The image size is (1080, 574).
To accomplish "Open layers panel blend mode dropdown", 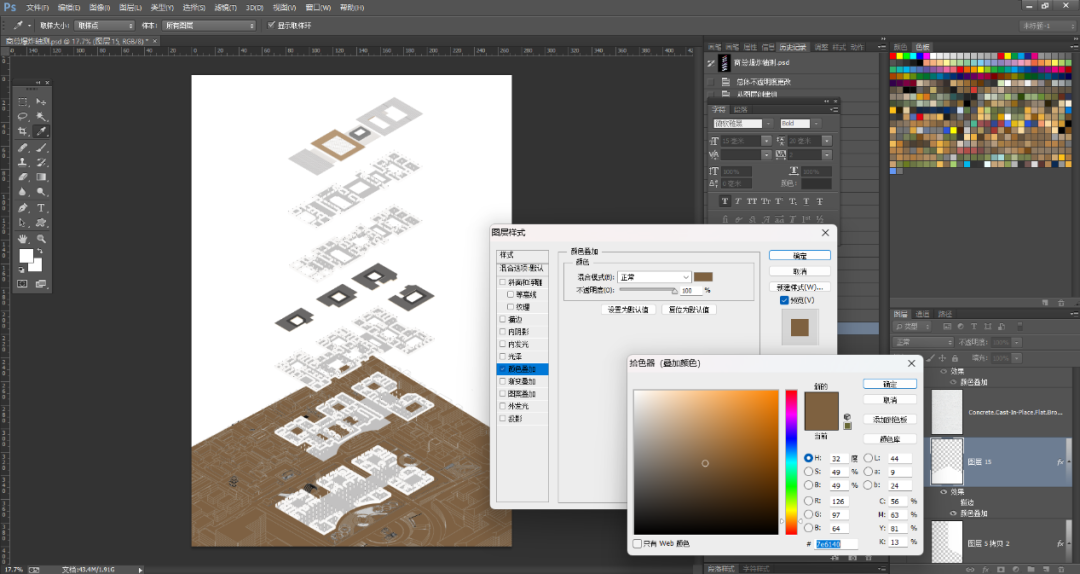I will pos(922,342).
